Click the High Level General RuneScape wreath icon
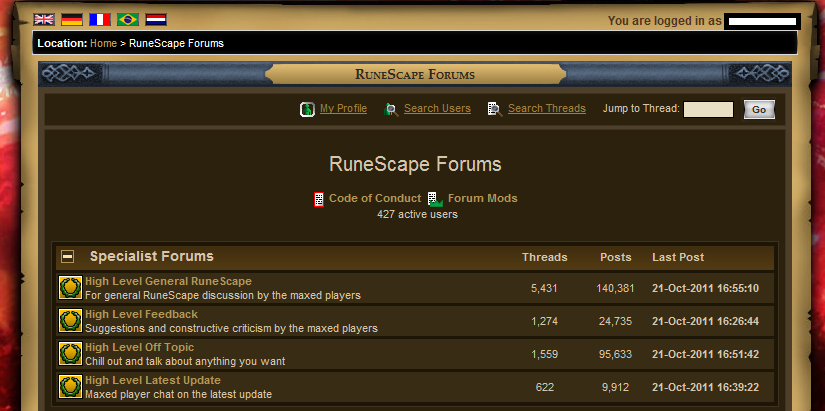 pos(70,288)
